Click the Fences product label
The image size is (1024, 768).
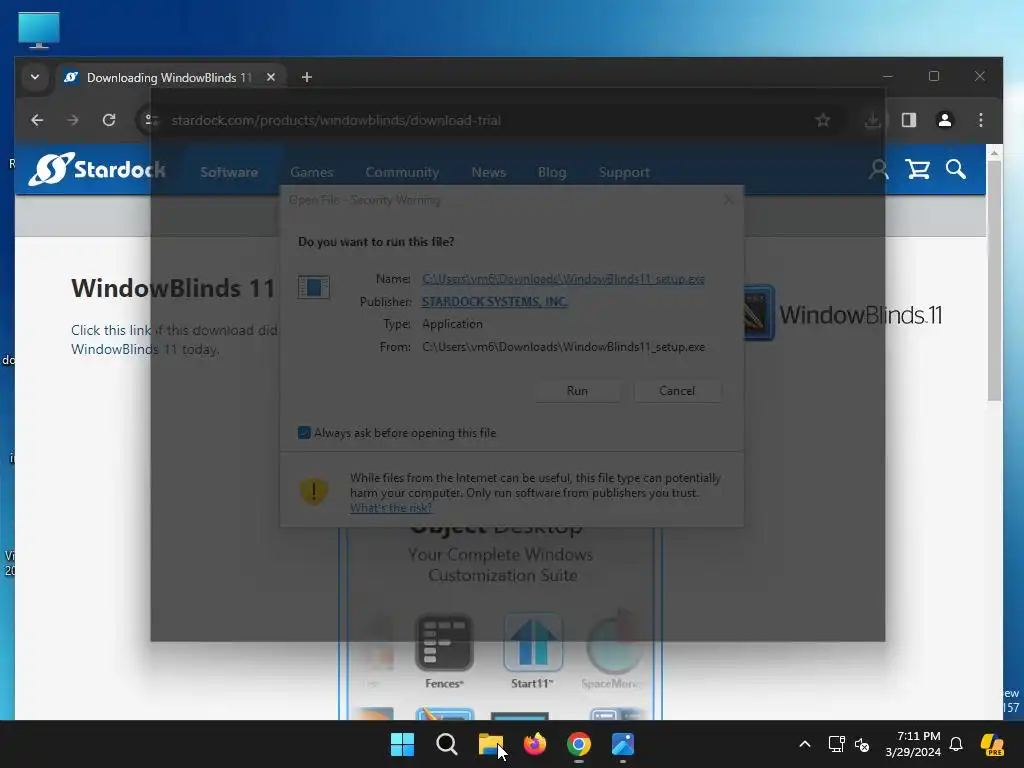point(444,683)
